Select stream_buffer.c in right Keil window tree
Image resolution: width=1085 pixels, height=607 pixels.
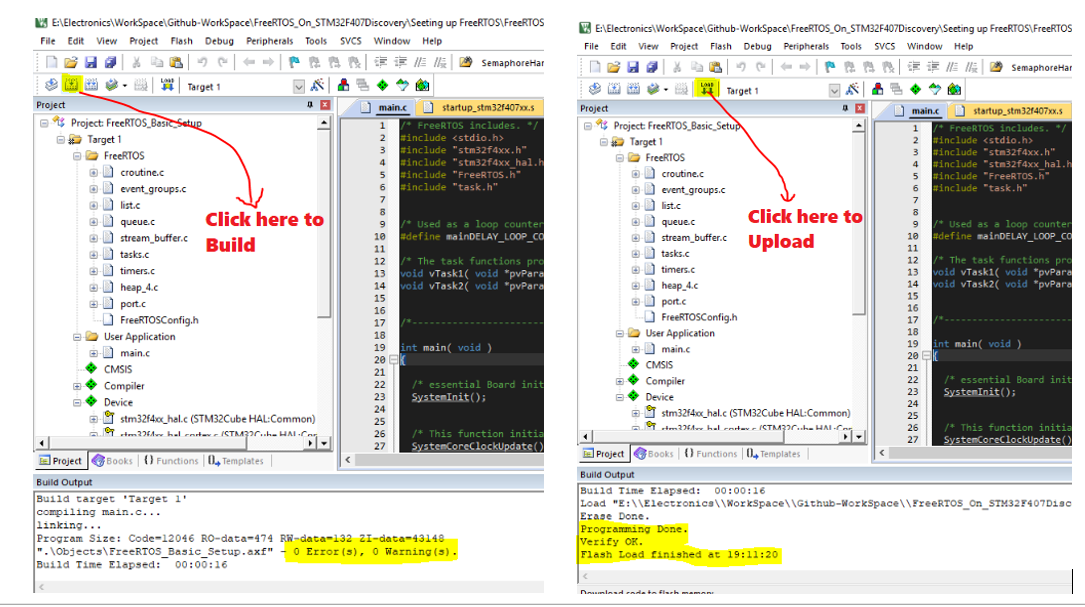tap(693, 237)
